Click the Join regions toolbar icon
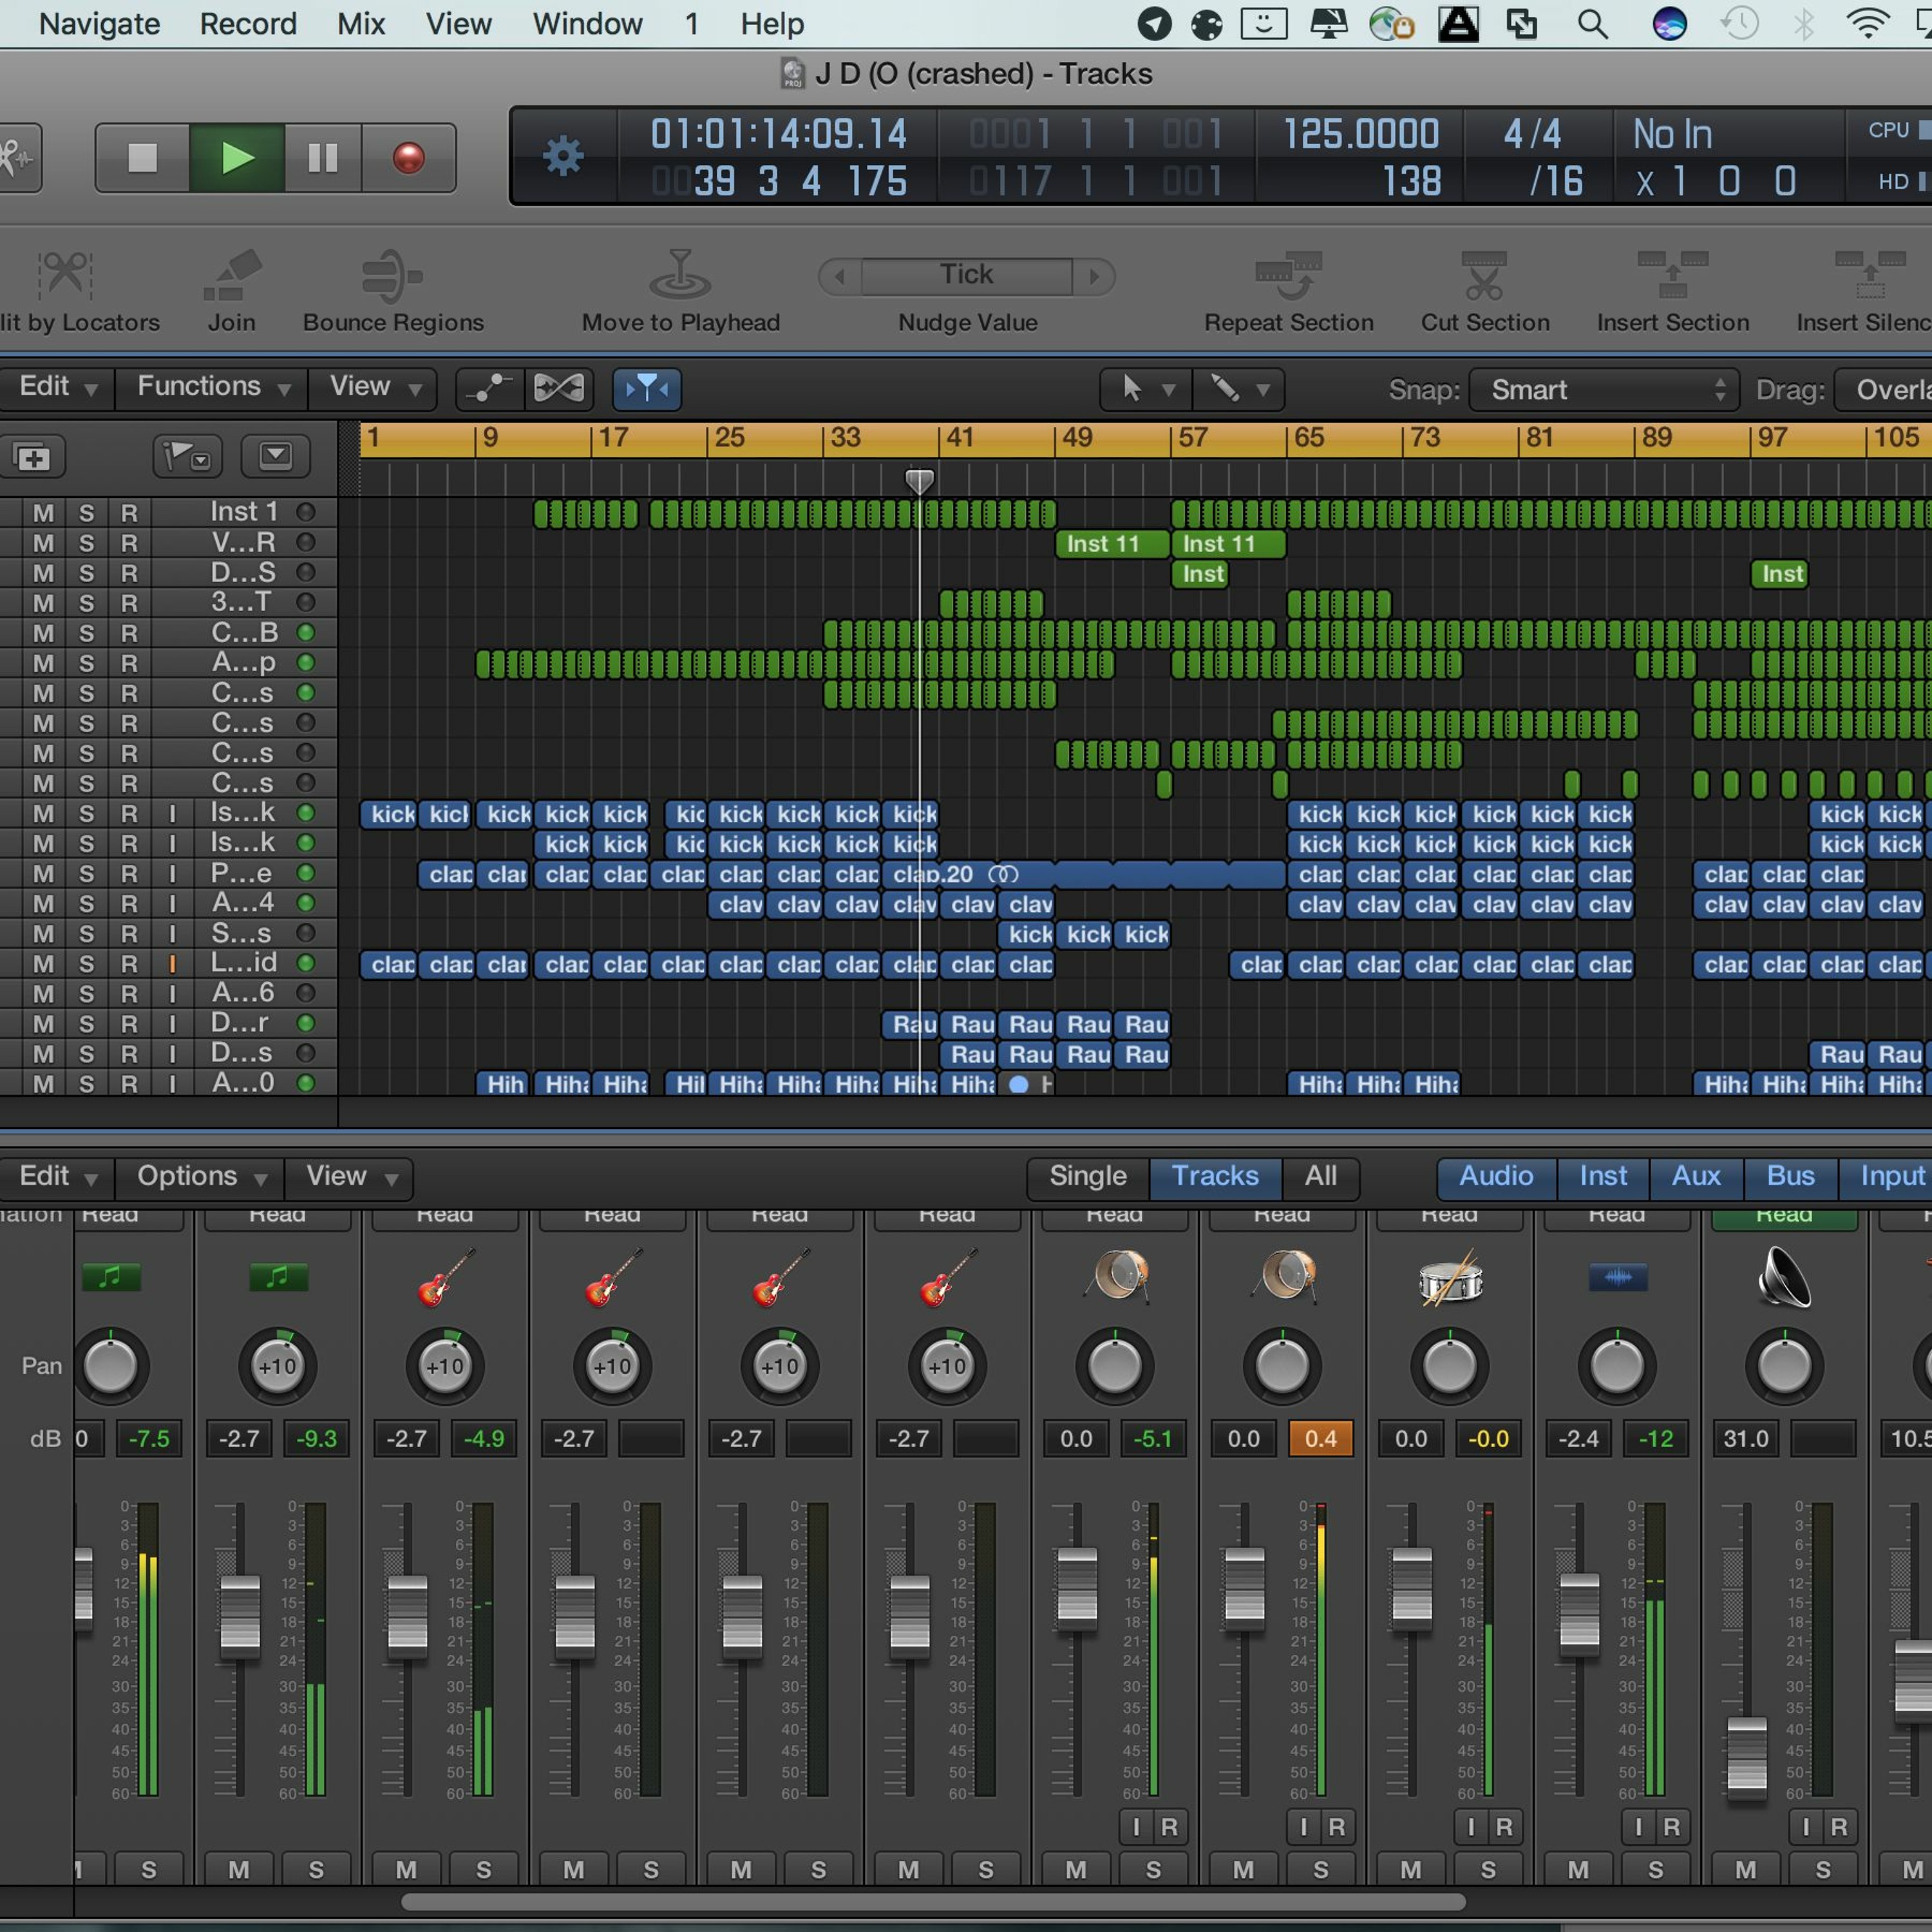This screenshot has height=1932, width=1932. coord(231,276)
